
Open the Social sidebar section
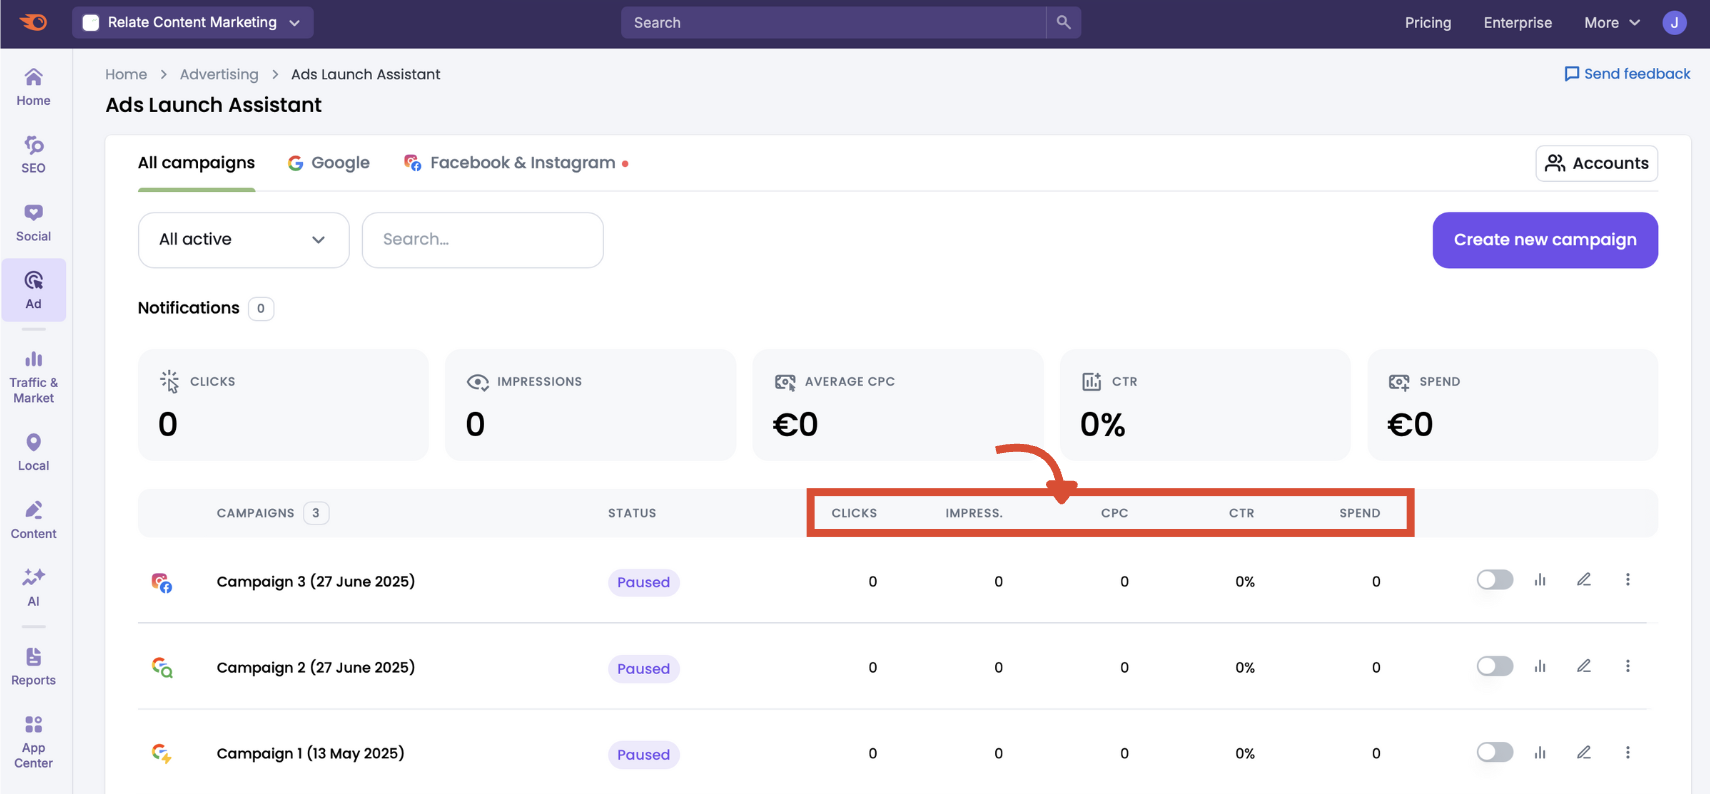click(x=33, y=223)
